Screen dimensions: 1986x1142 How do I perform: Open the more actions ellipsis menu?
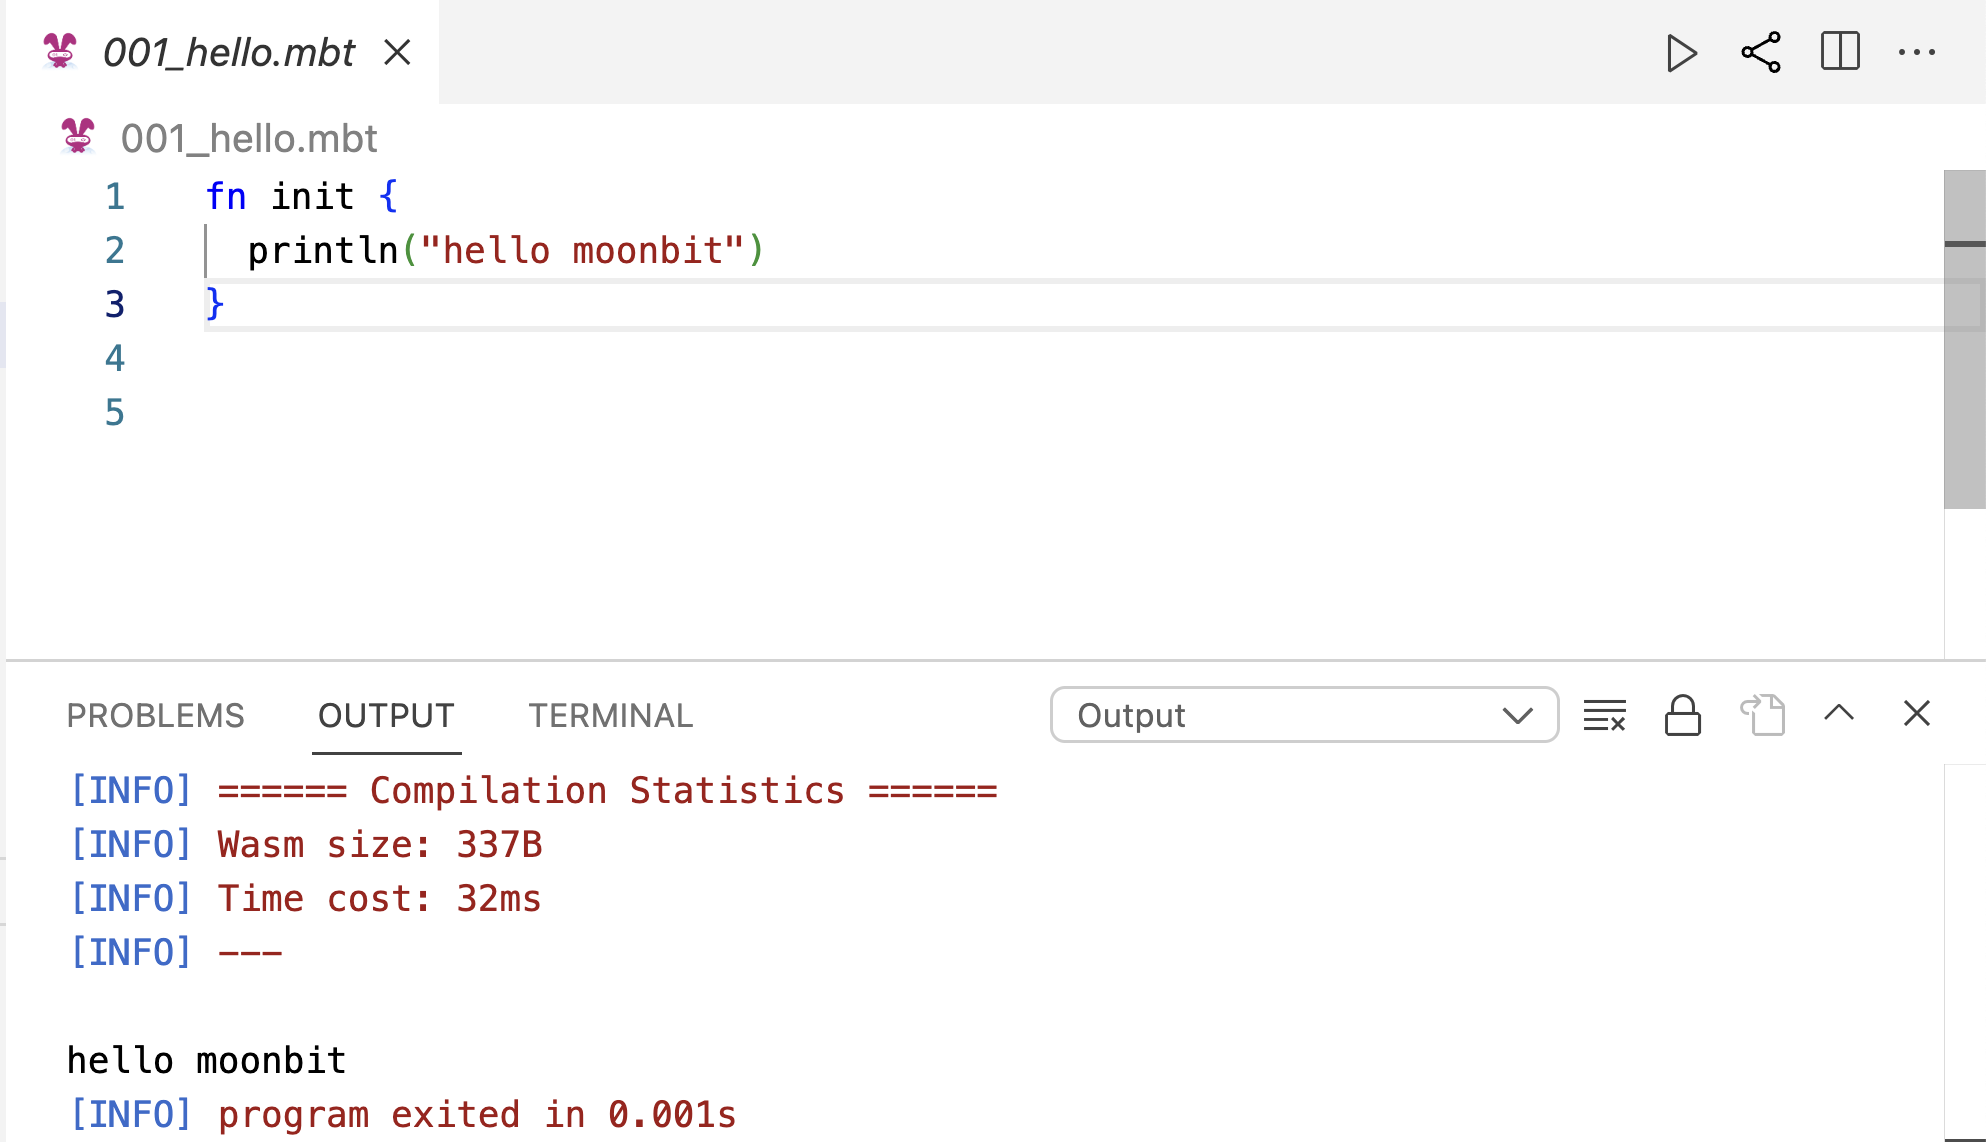[x=1917, y=53]
